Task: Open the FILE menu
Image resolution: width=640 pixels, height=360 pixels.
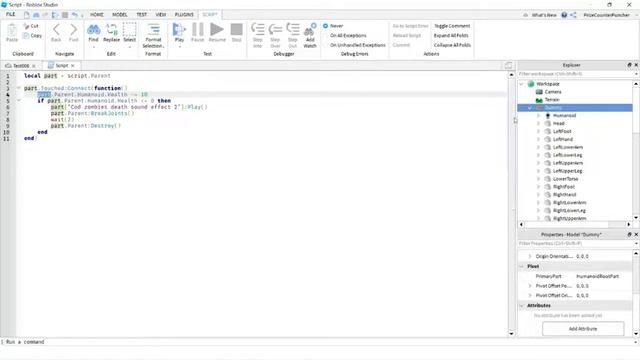Action: click(10, 14)
